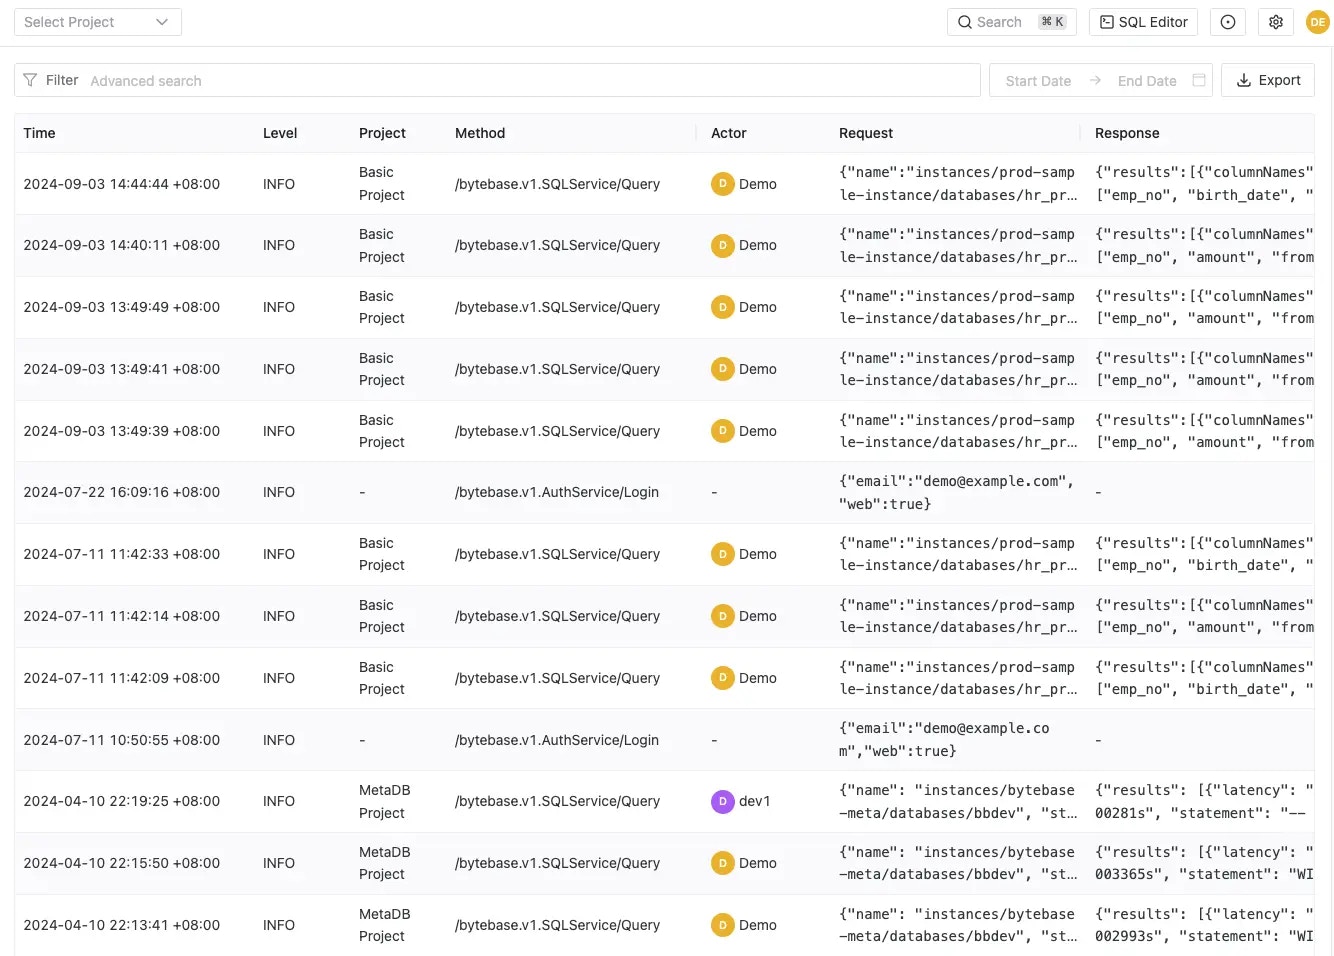Click the DE profile avatar
This screenshot has width=1334, height=956.
[1317, 21]
